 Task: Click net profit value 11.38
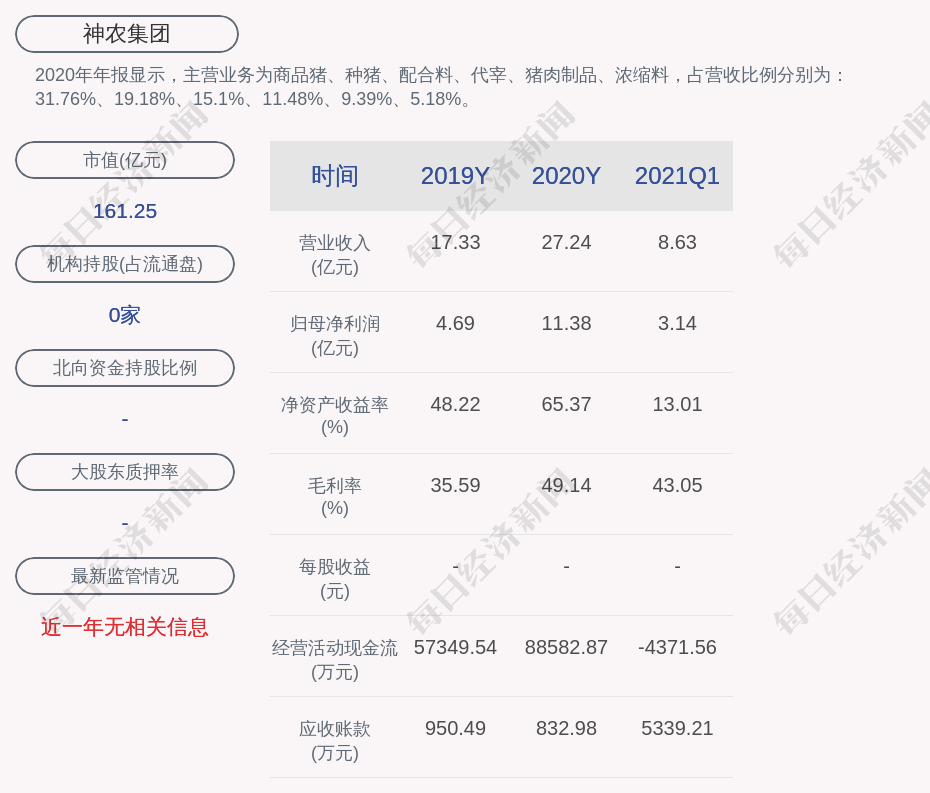pos(566,323)
